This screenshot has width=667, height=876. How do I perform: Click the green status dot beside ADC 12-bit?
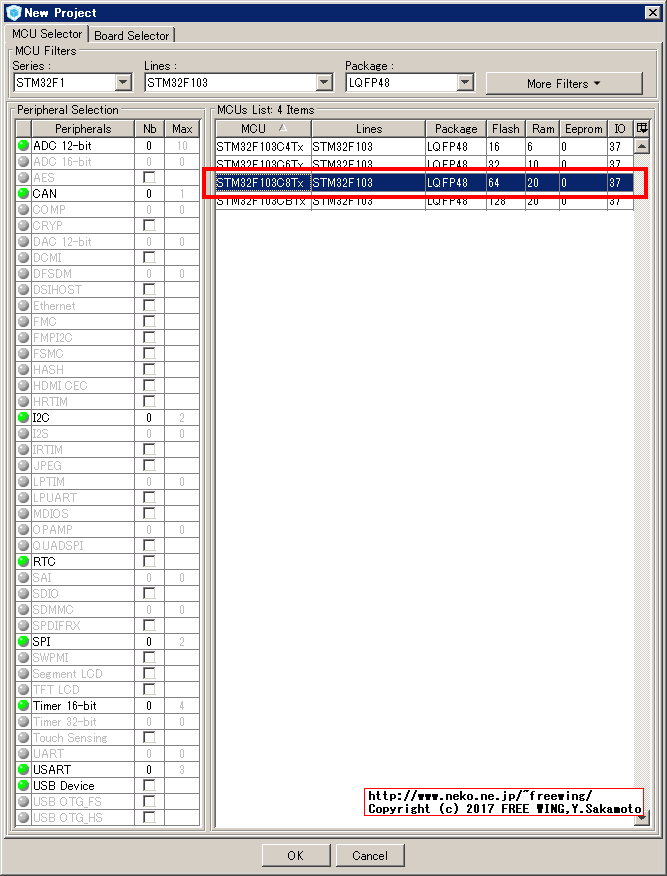23,146
